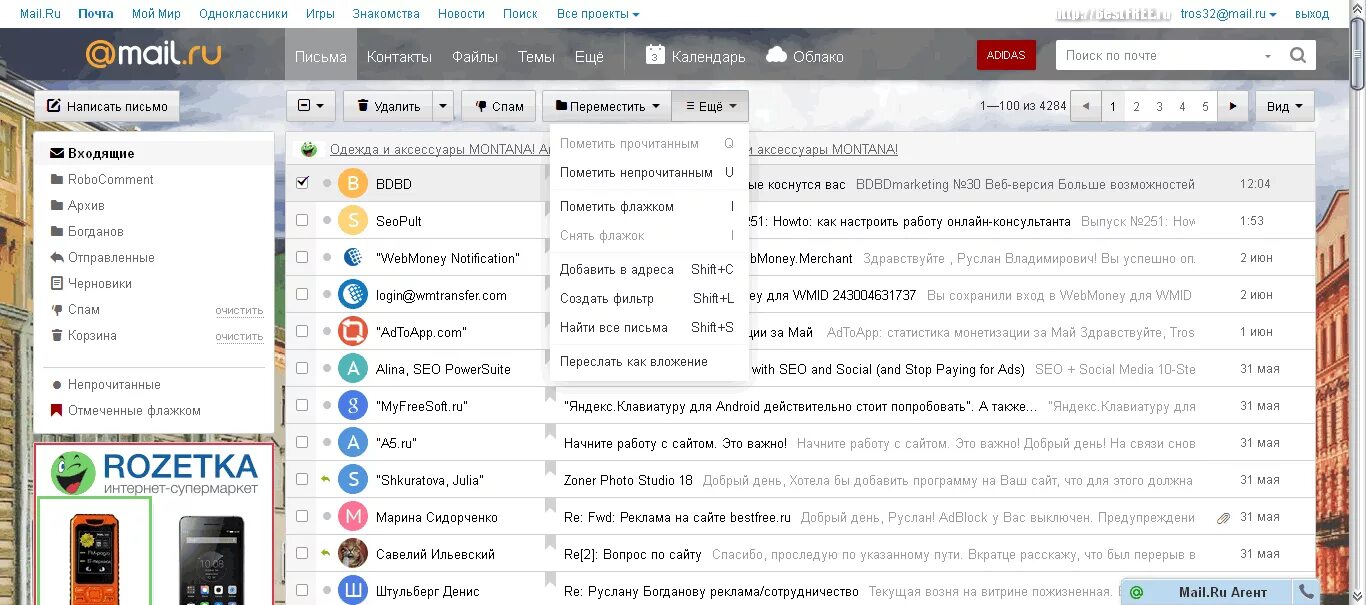
Task: Click the Спам toolbar button
Action: click(499, 106)
